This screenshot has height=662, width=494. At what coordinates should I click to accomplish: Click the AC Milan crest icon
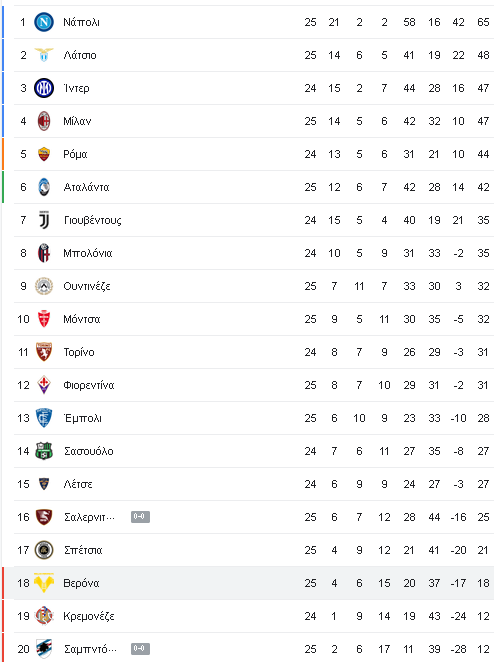click(x=44, y=121)
